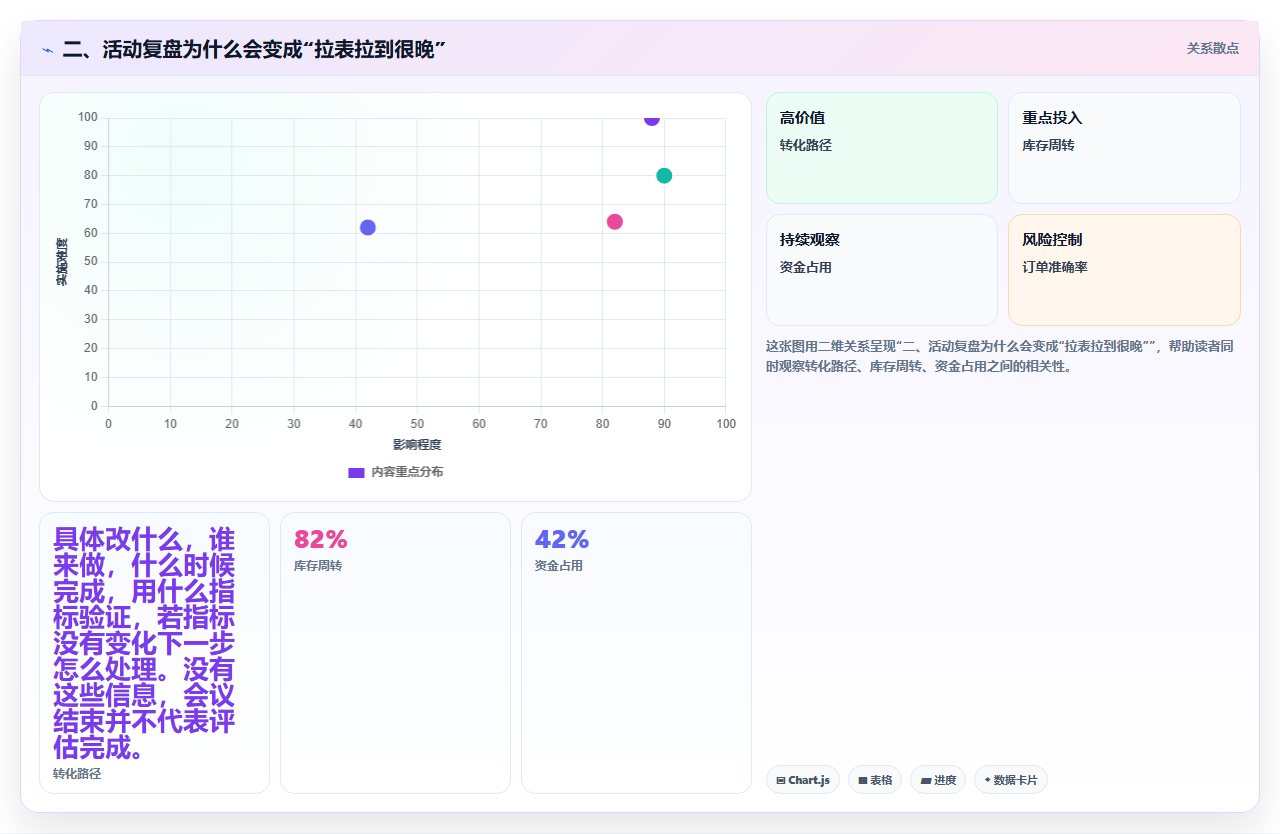This screenshot has width=1280, height=834.
Task: Toggle the 内容重点分布 legend swatch
Action: pos(356,472)
